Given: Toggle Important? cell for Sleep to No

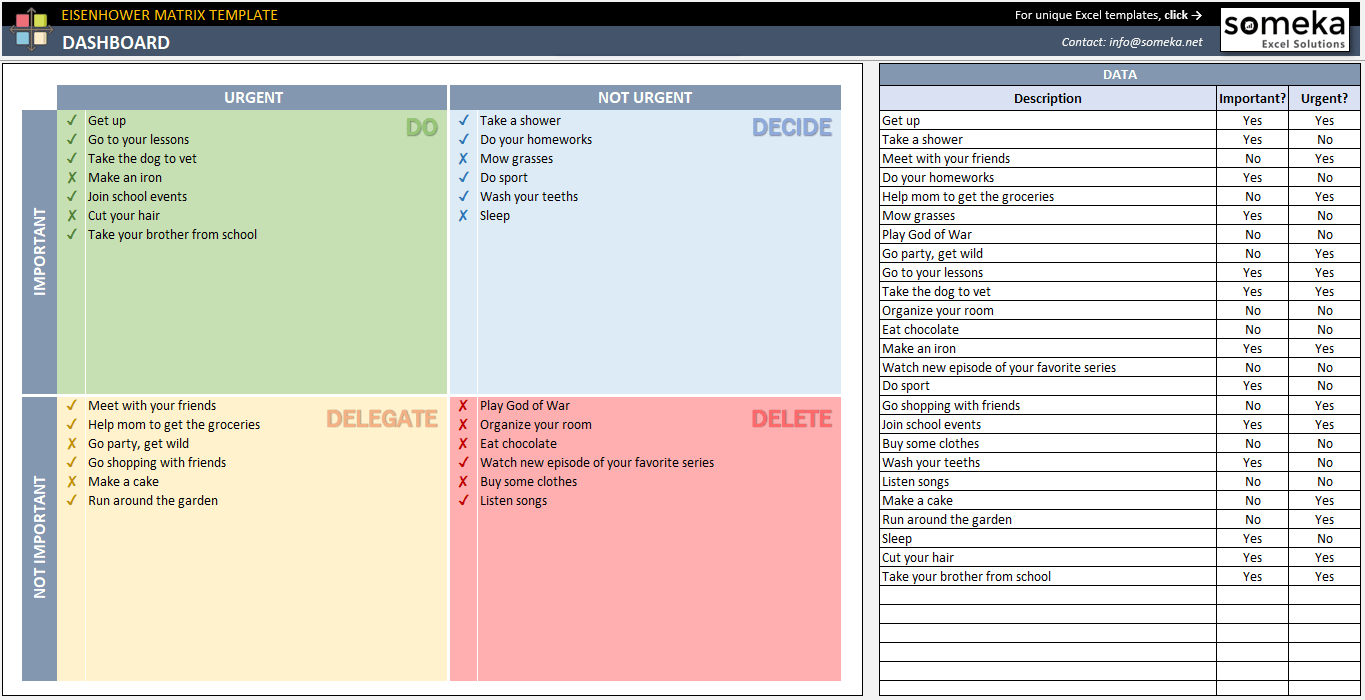Looking at the screenshot, I should [x=1252, y=538].
